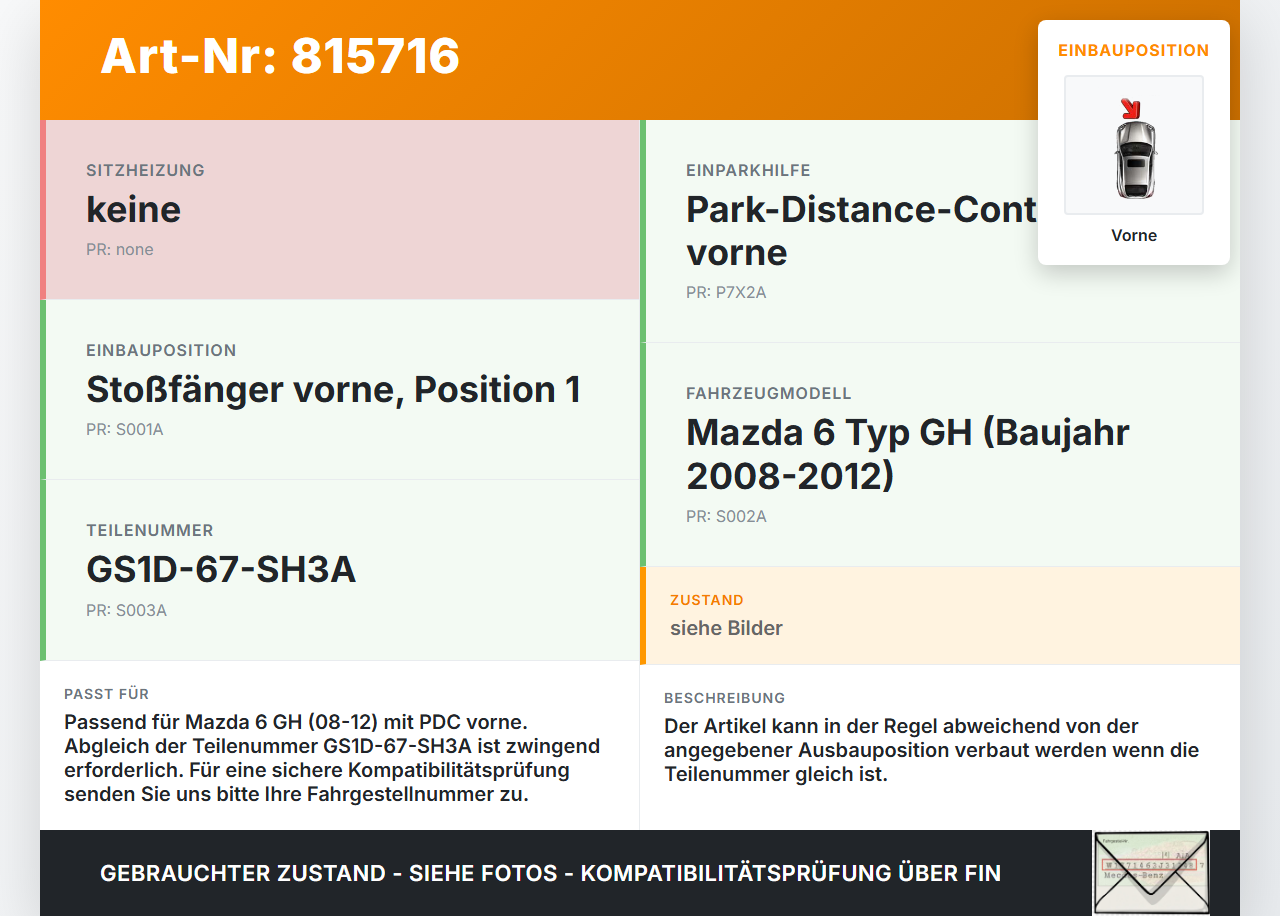This screenshot has width=1280, height=916.
Task: Select the Sitzheizung keine card
Action: (340, 210)
